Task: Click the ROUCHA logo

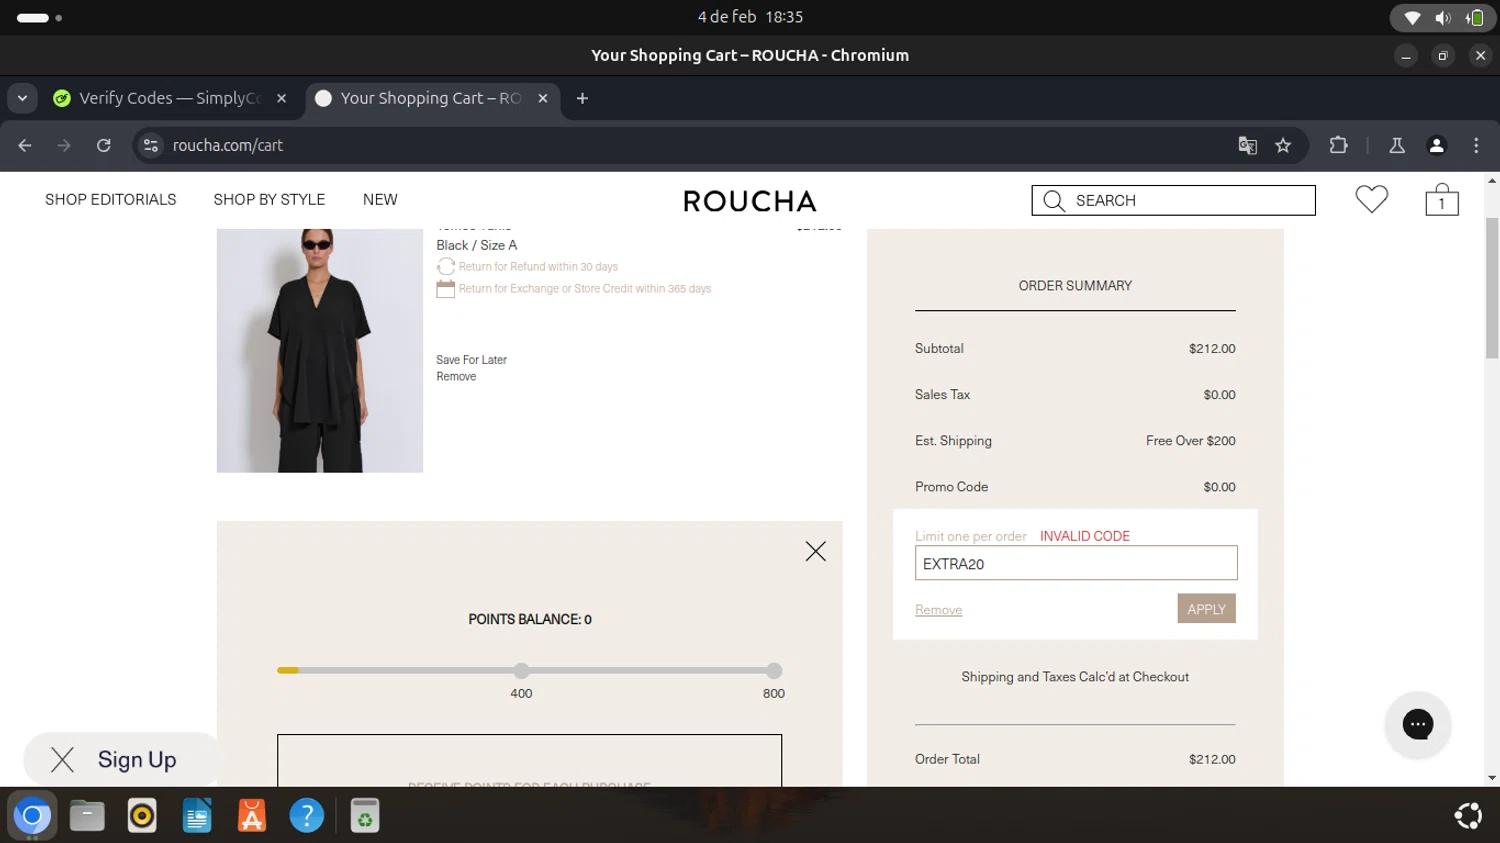Action: (750, 201)
